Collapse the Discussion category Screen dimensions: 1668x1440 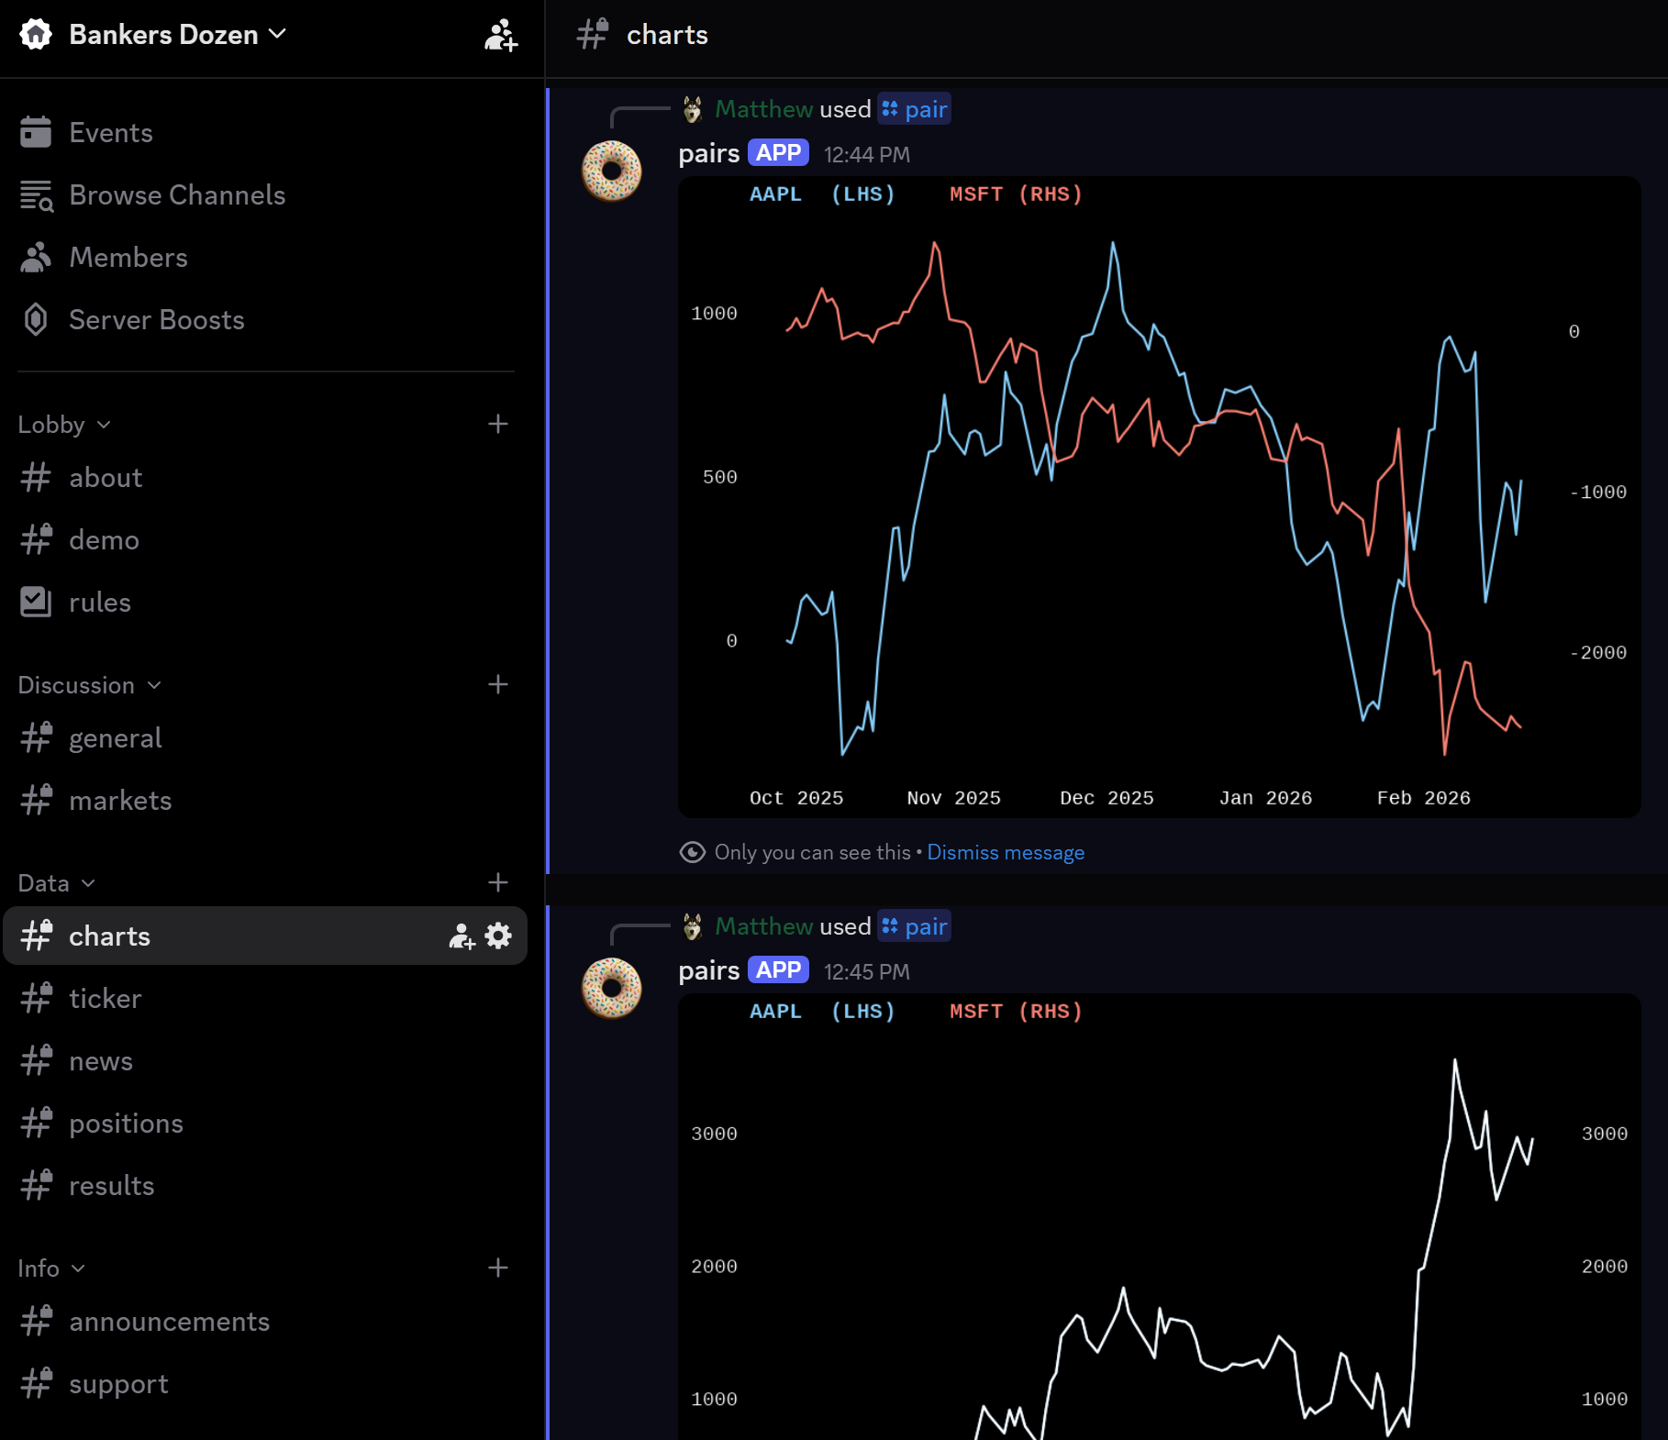(89, 686)
